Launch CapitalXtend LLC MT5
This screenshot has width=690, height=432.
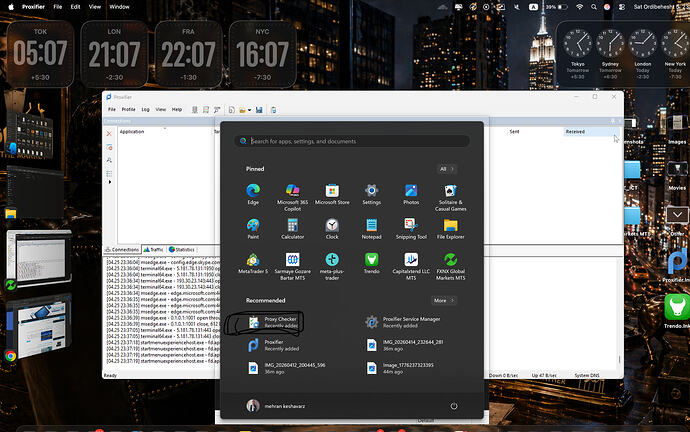tap(411, 267)
